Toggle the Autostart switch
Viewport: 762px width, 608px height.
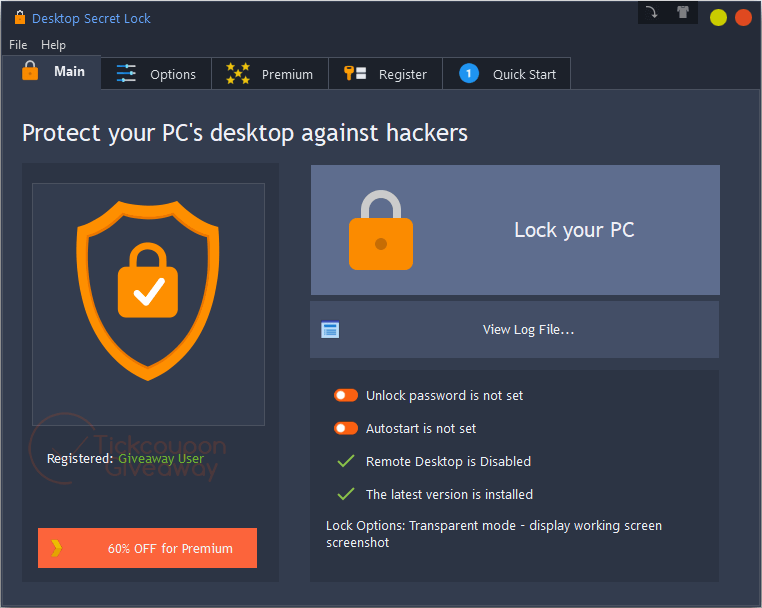coord(346,428)
